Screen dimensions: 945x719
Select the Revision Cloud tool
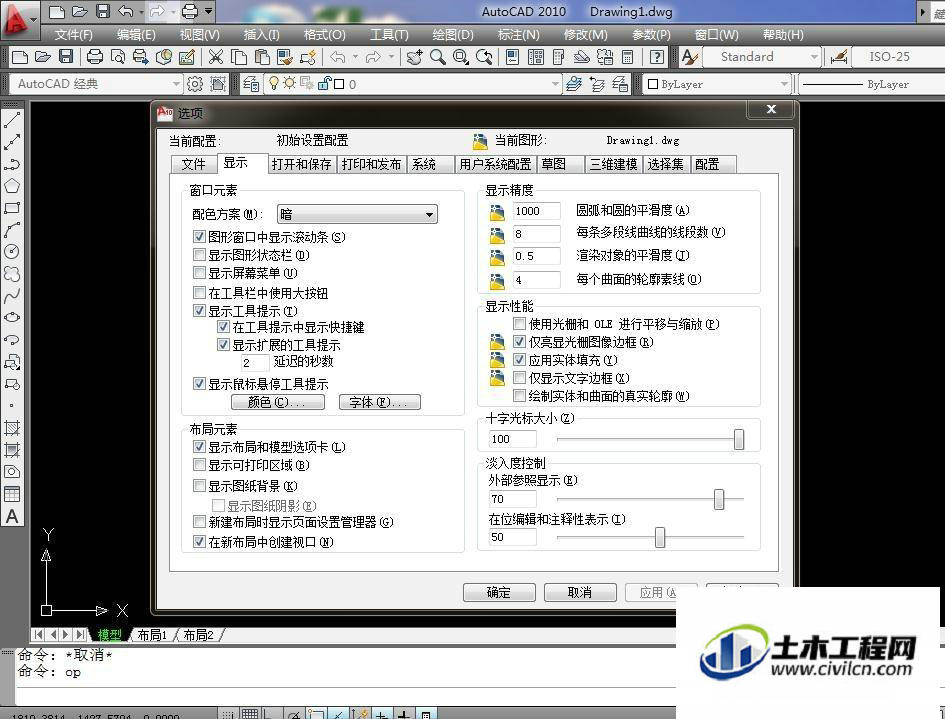(12, 274)
